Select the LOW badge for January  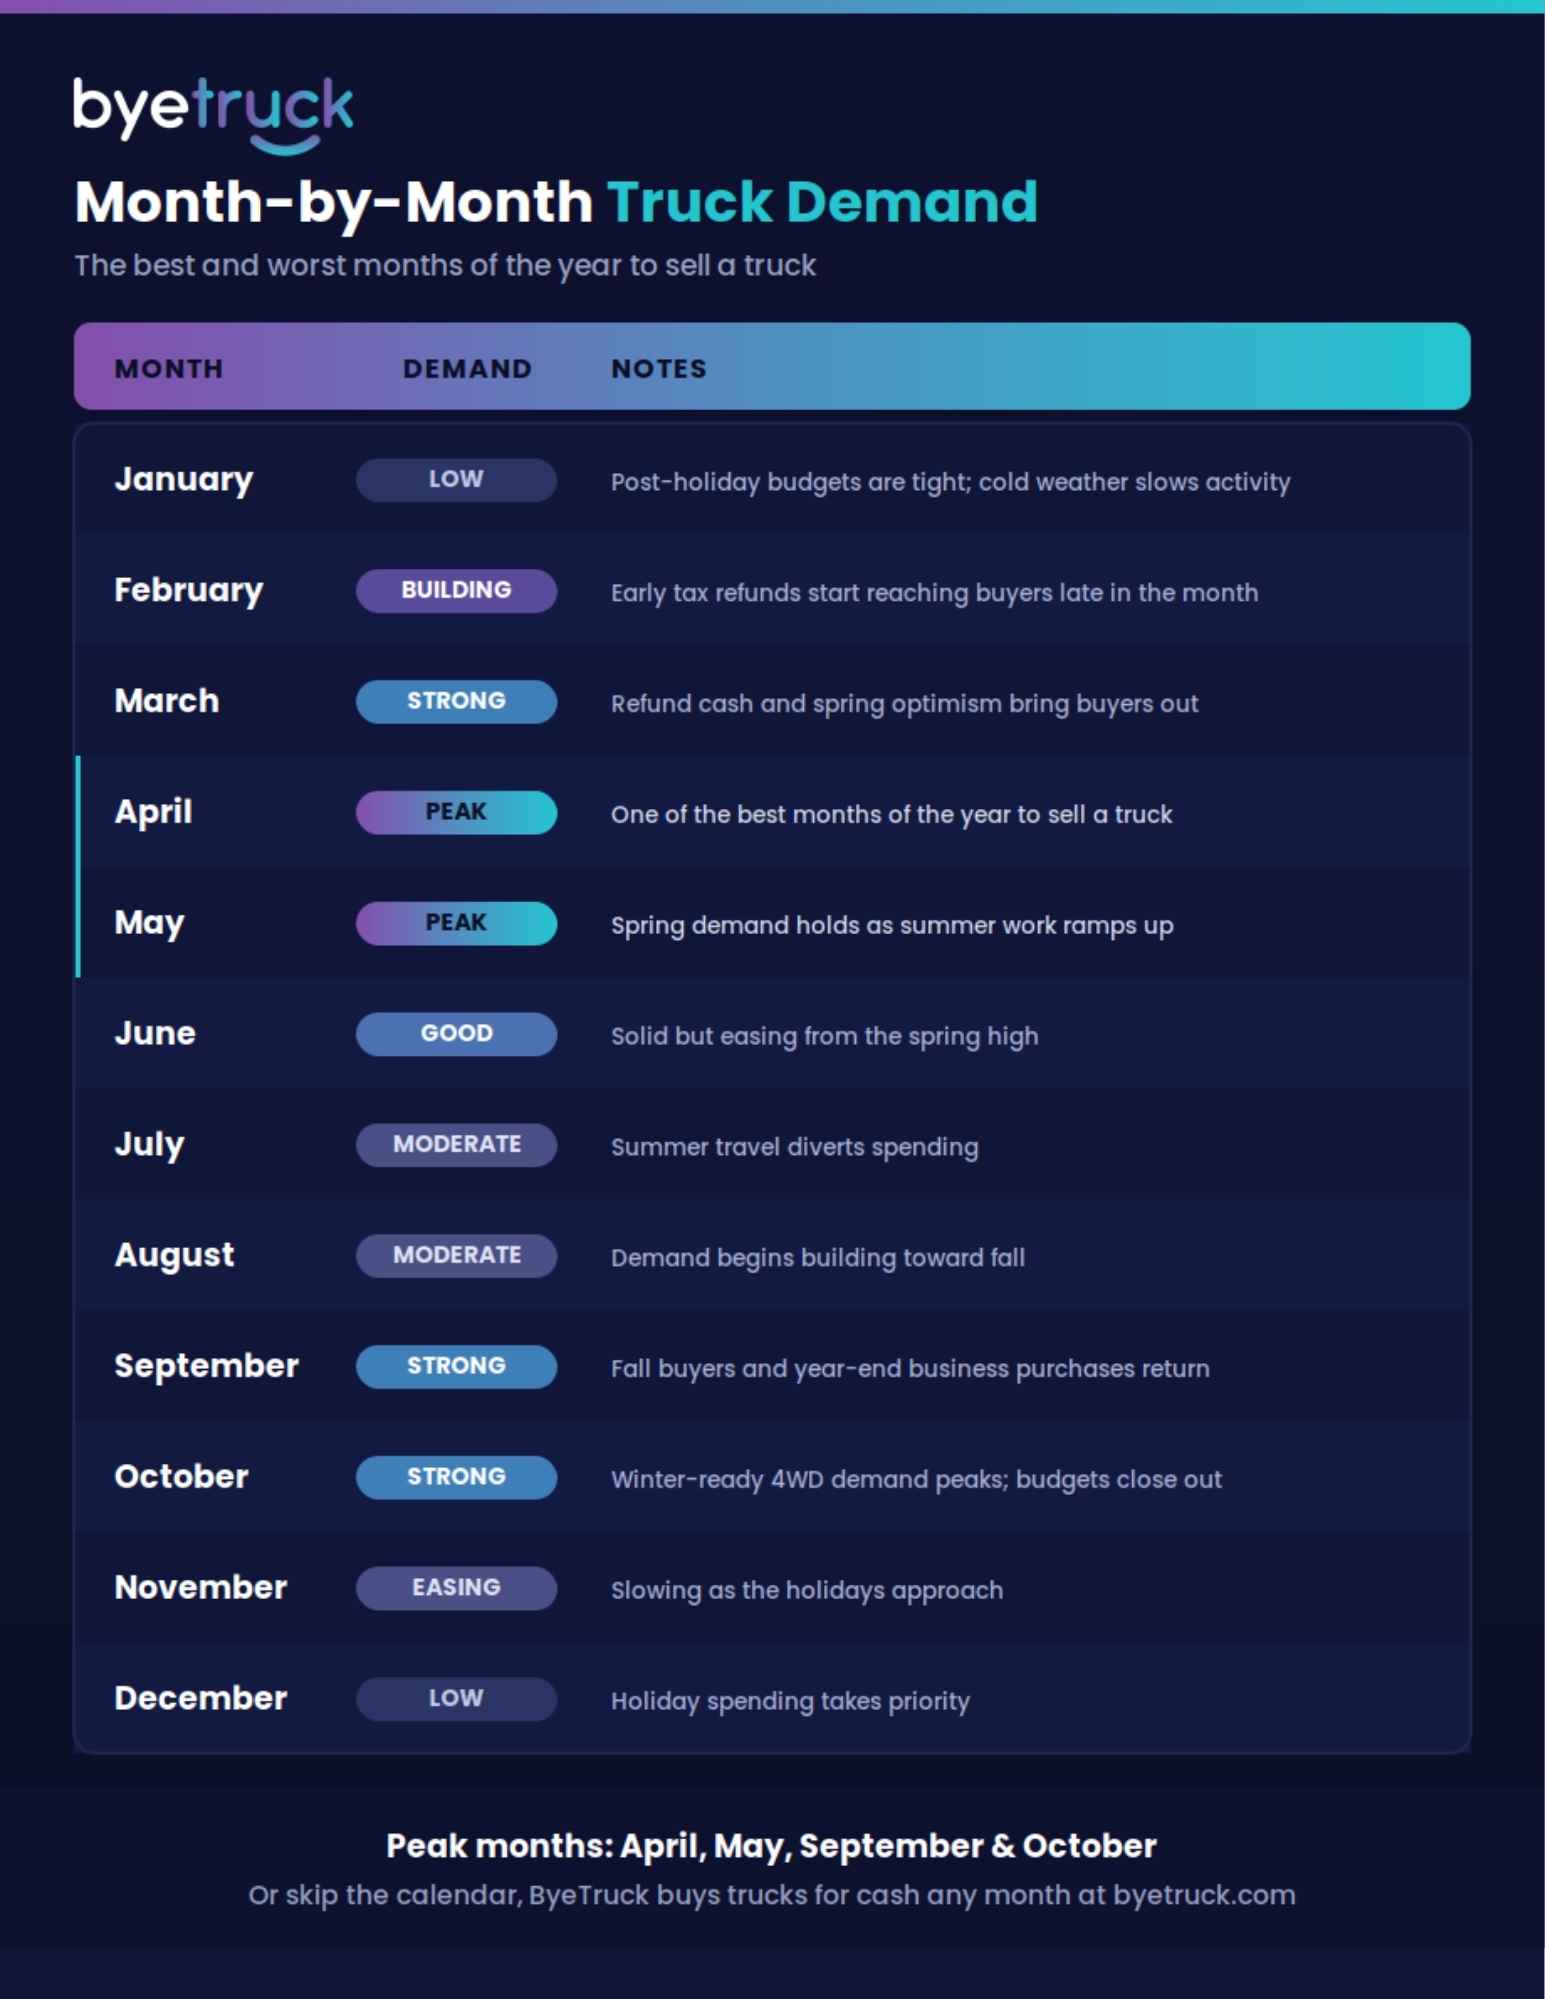[x=456, y=480]
